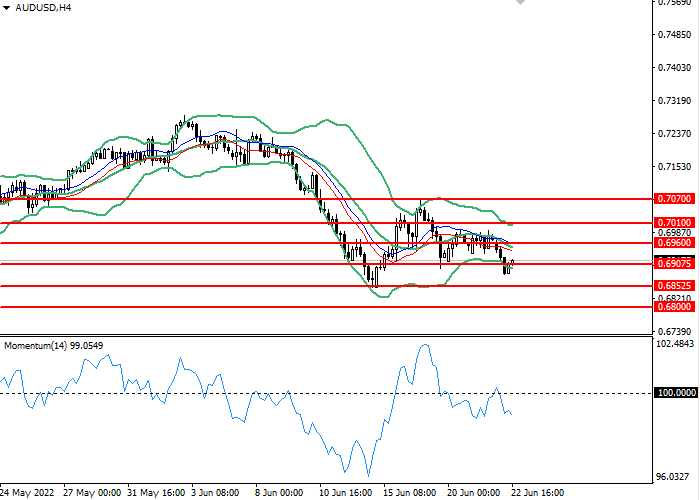Image resolution: width=700 pixels, height=500 pixels.
Task: Click the 102.4843 value on momentum scale
Action: click(675, 344)
